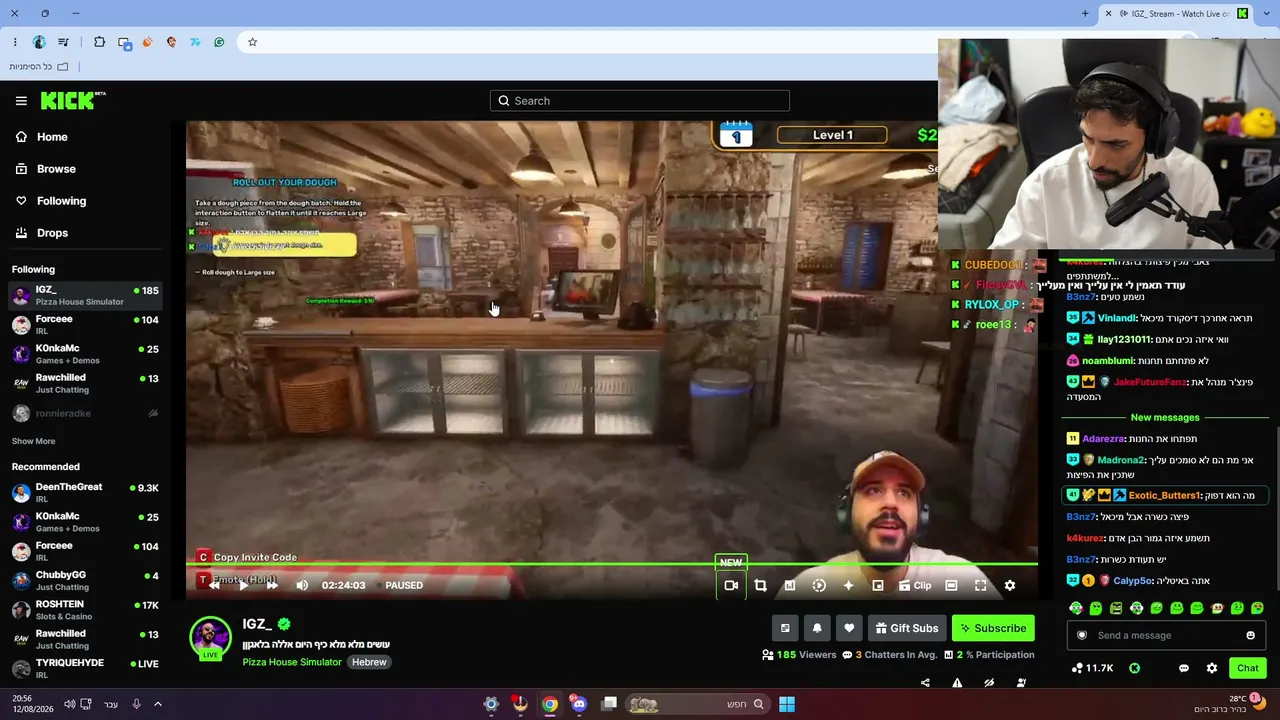The width and height of the screenshot is (1280, 720).
Task: Open ChubbyGG recommended channel
Action: click(x=86, y=580)
